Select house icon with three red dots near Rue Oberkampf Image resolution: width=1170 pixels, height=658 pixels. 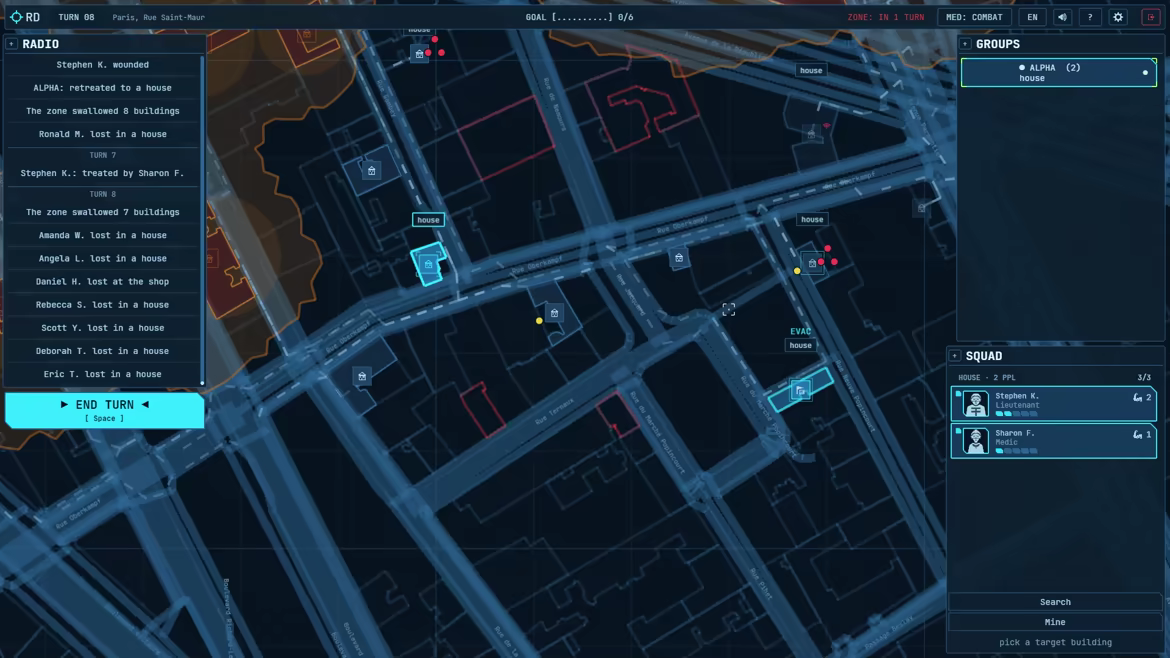point(812,263)
